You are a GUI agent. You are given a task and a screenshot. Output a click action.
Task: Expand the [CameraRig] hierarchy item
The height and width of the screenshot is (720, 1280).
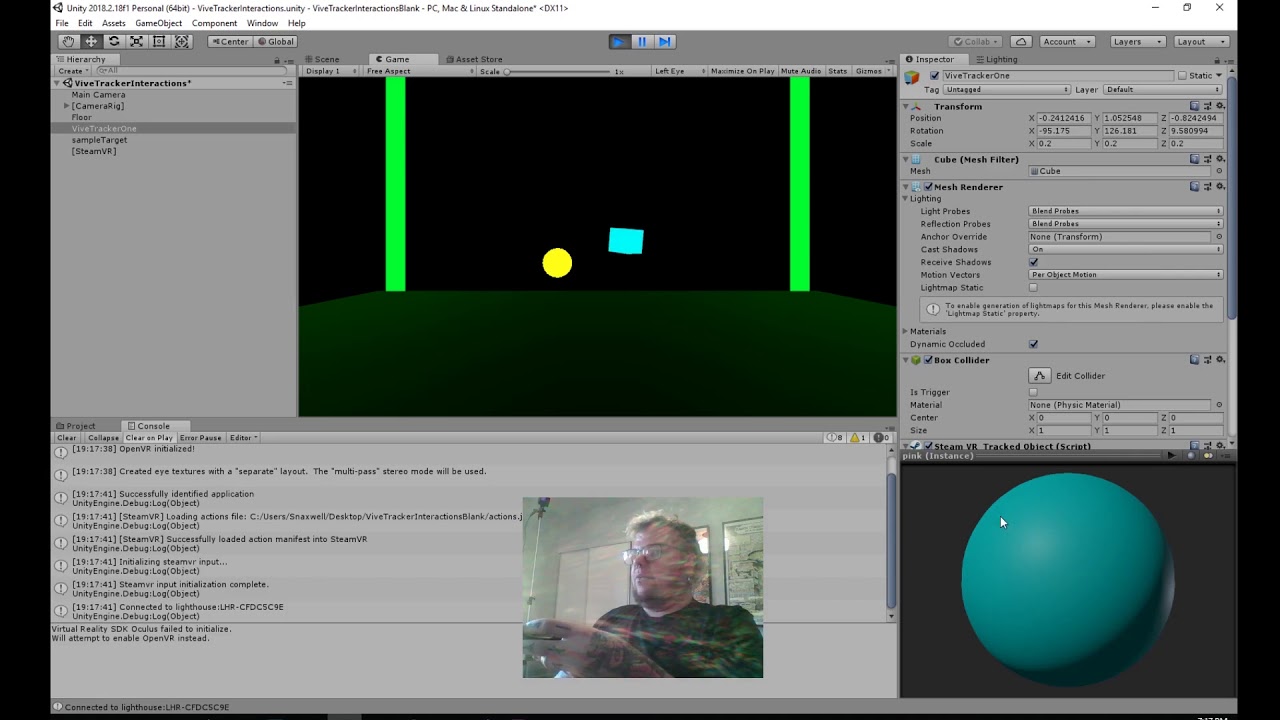click(x=67, y=106)
